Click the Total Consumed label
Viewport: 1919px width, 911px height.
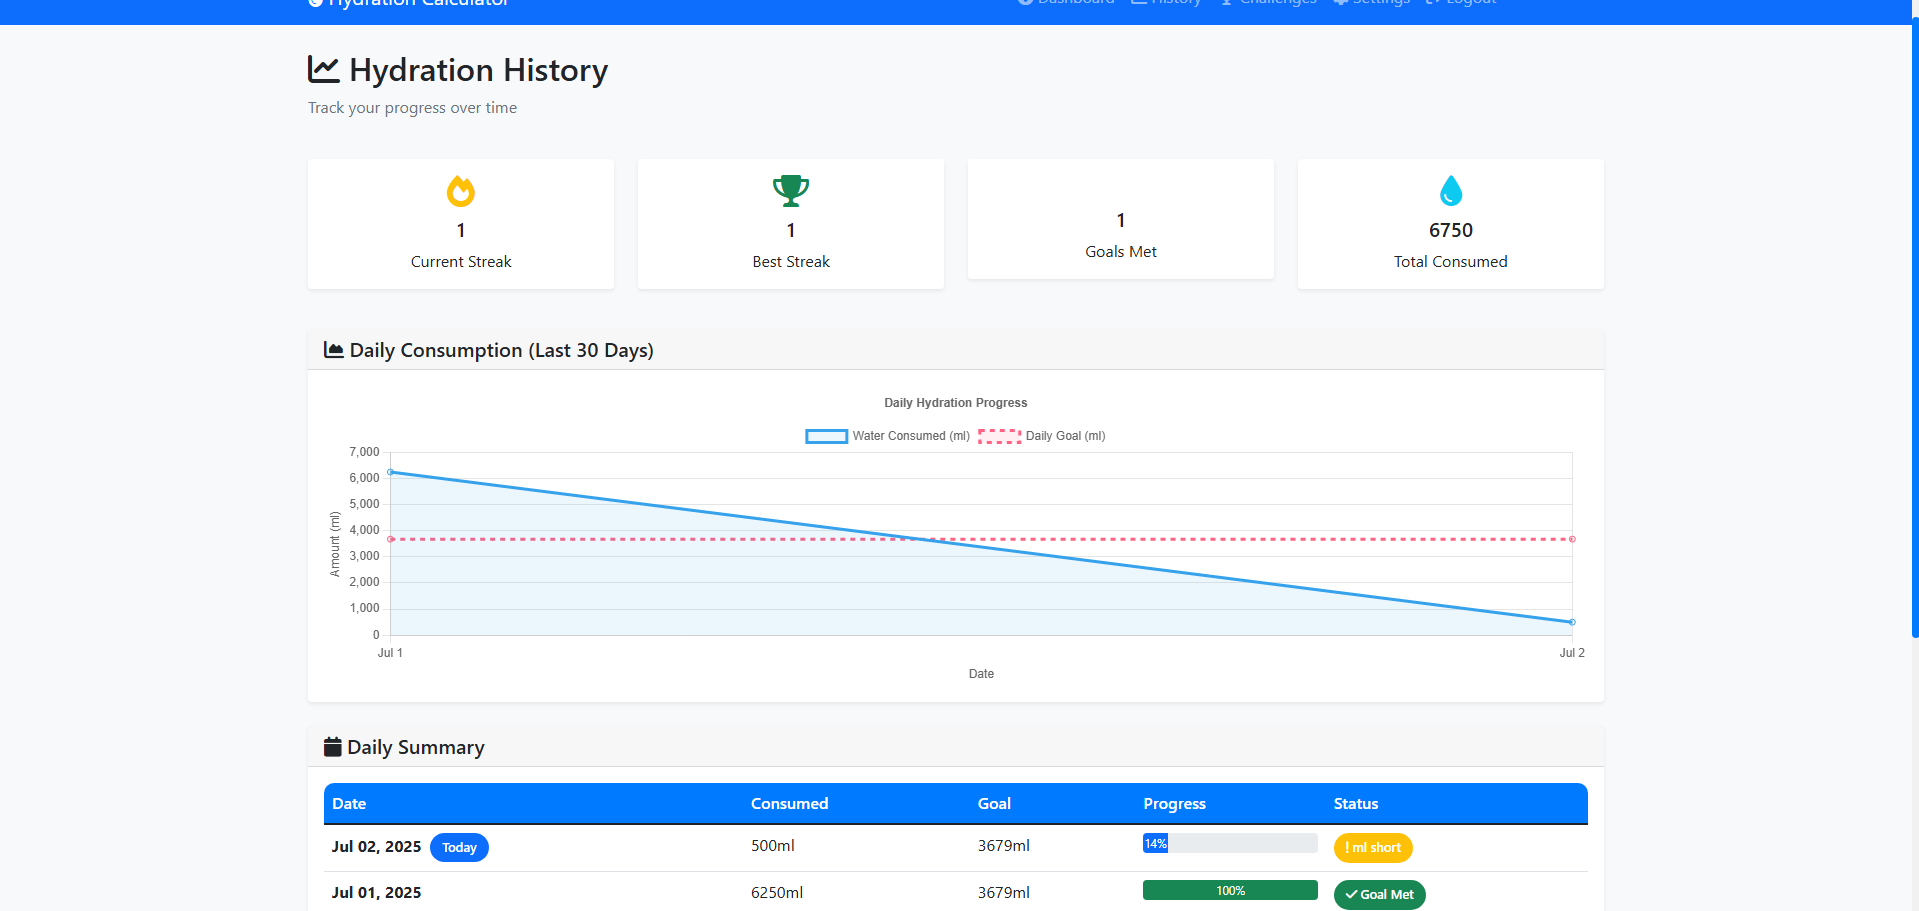(1451, 262)
